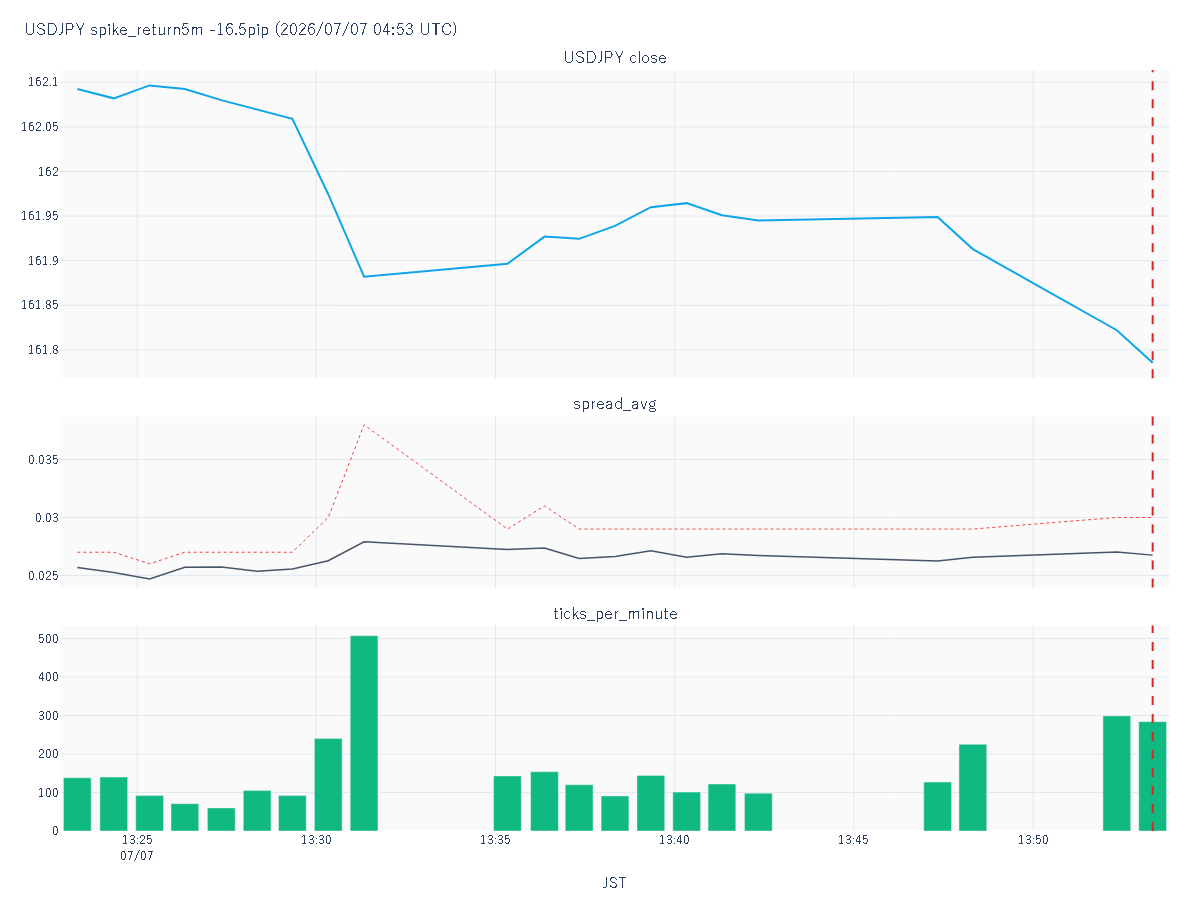Click the 0.035 spread y-axis label
The width and height of the screenshot is (1200, 900).
coord(41,460)
